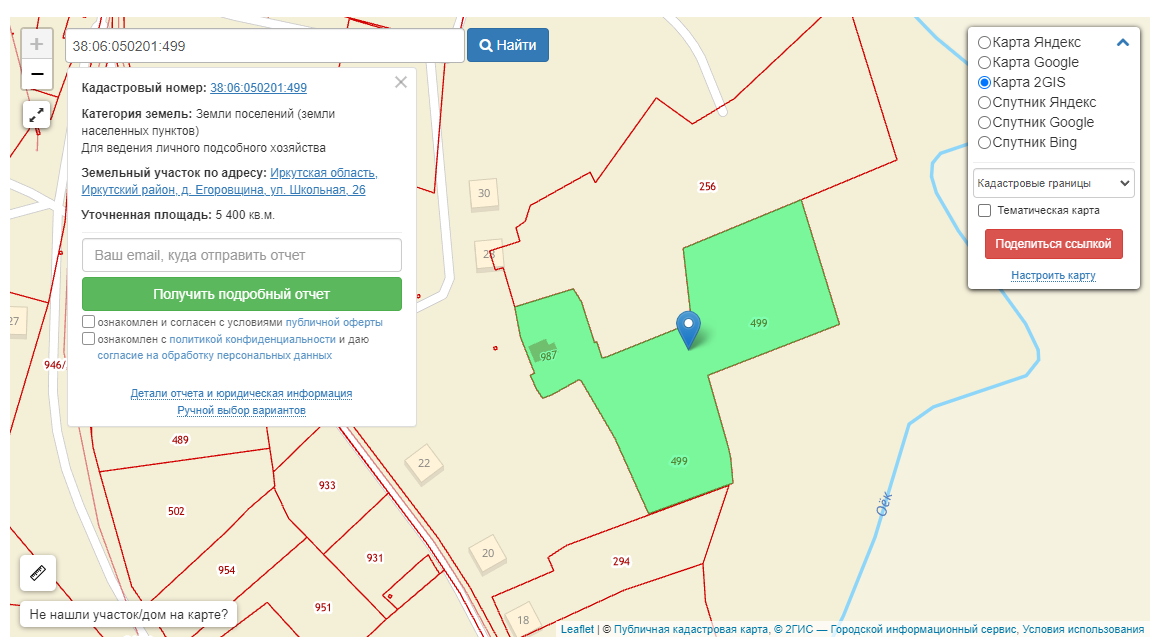Screen dimensions: 1150x640
Task: Close the cadastral info popup
Action: (x=400, y=82)
